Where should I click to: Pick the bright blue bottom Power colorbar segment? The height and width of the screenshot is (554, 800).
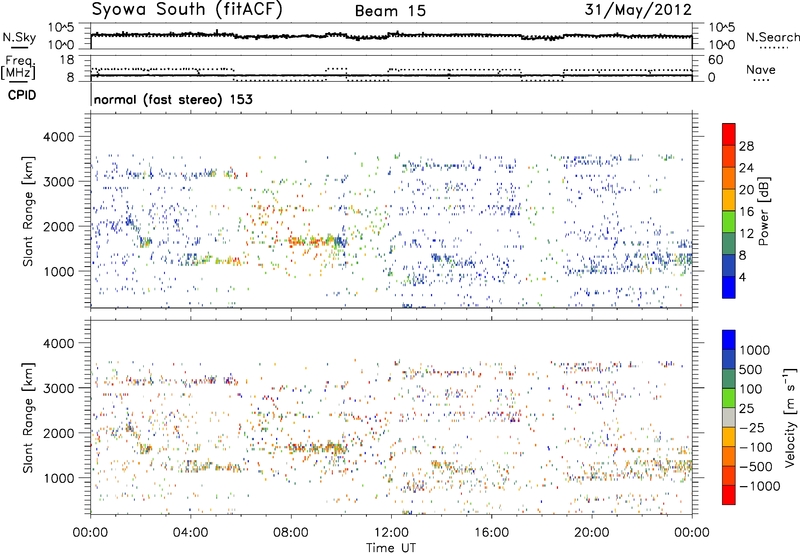coord(729,287)
